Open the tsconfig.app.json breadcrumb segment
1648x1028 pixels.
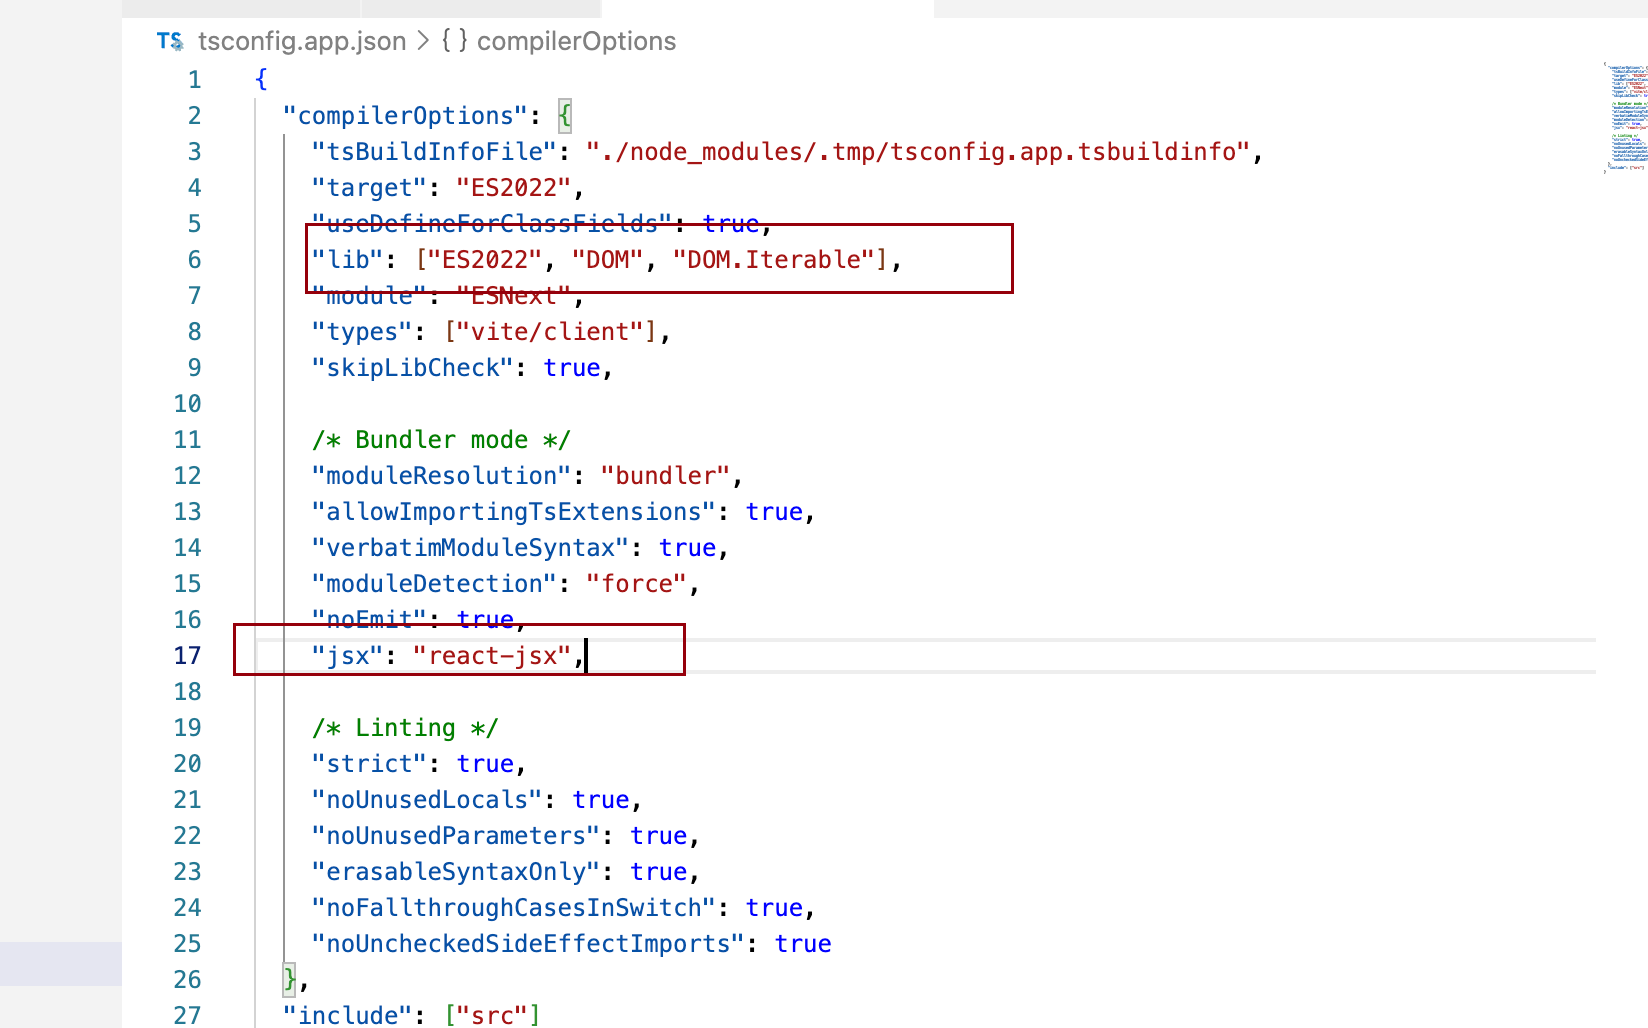pos(301,41)
